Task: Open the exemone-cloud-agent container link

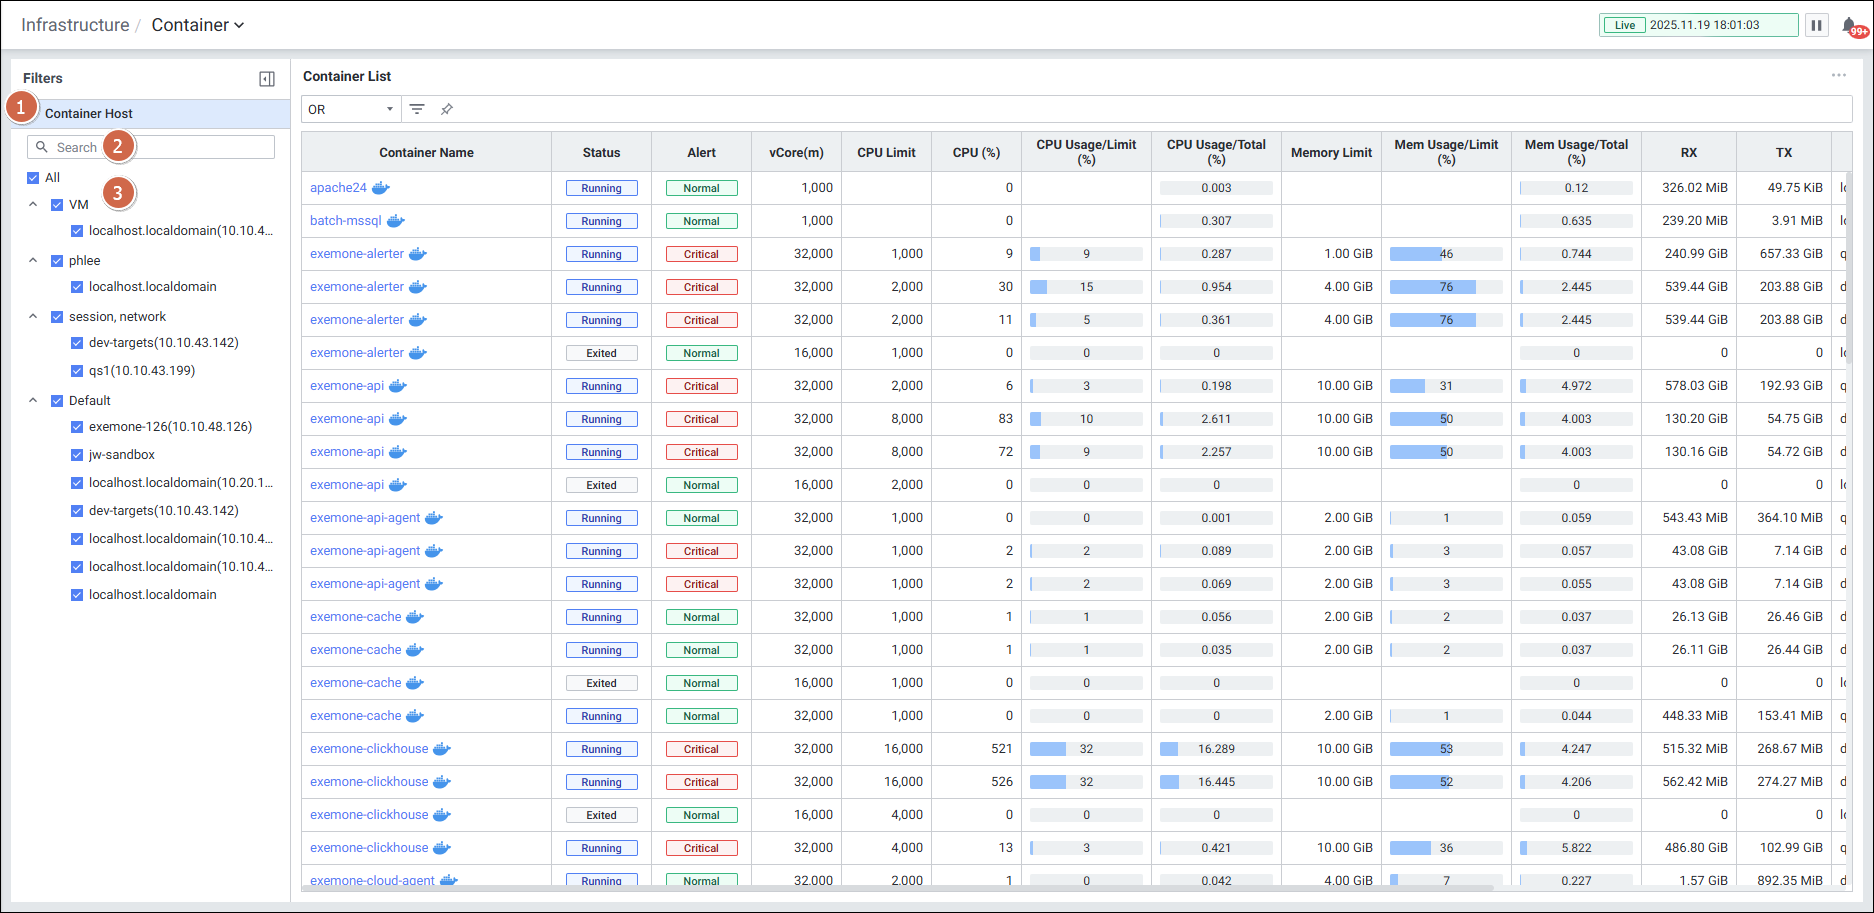Action: click(372, 880)
